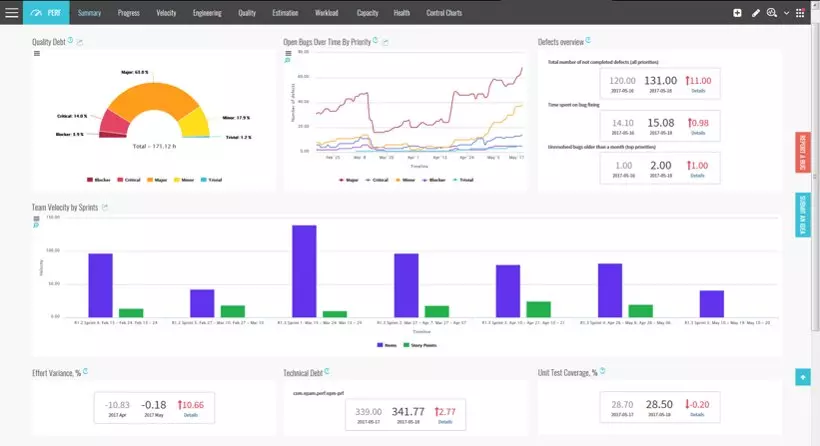The width and height of the screenshot is (820, 446).
Task: Open Open Bugs chart menu icon
Action: tap(288, 53)
